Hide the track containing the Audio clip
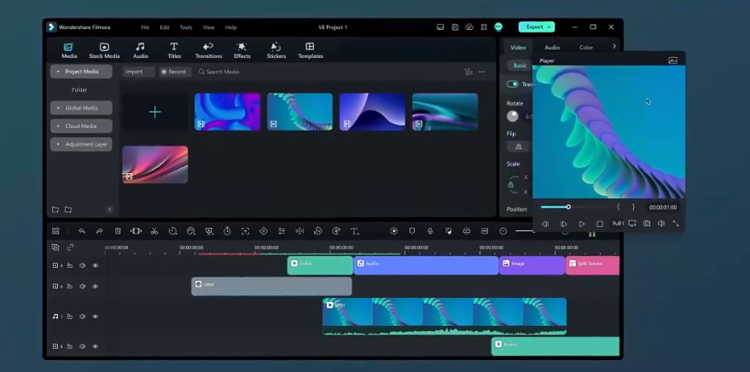Screen dimensions: 750x372 pyautogui.click(x=95, y=265)
